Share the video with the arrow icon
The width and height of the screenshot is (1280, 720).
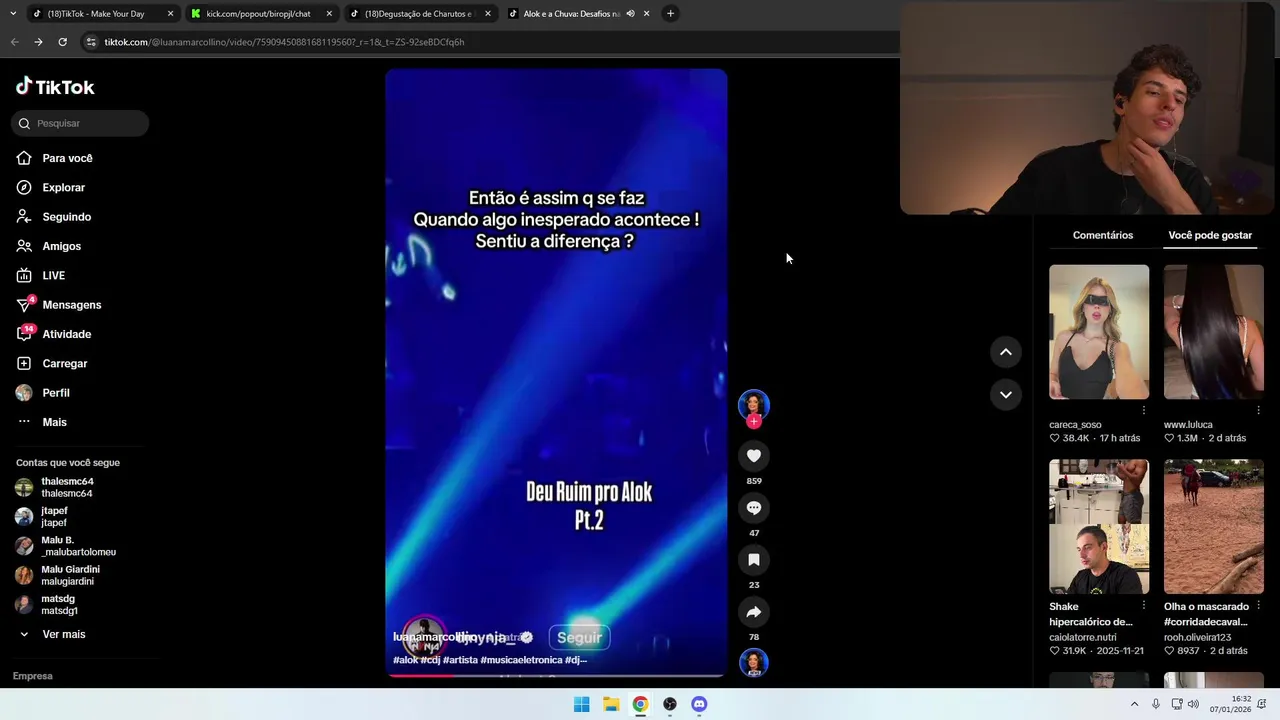pyautogui.click(x=754, y=612)
